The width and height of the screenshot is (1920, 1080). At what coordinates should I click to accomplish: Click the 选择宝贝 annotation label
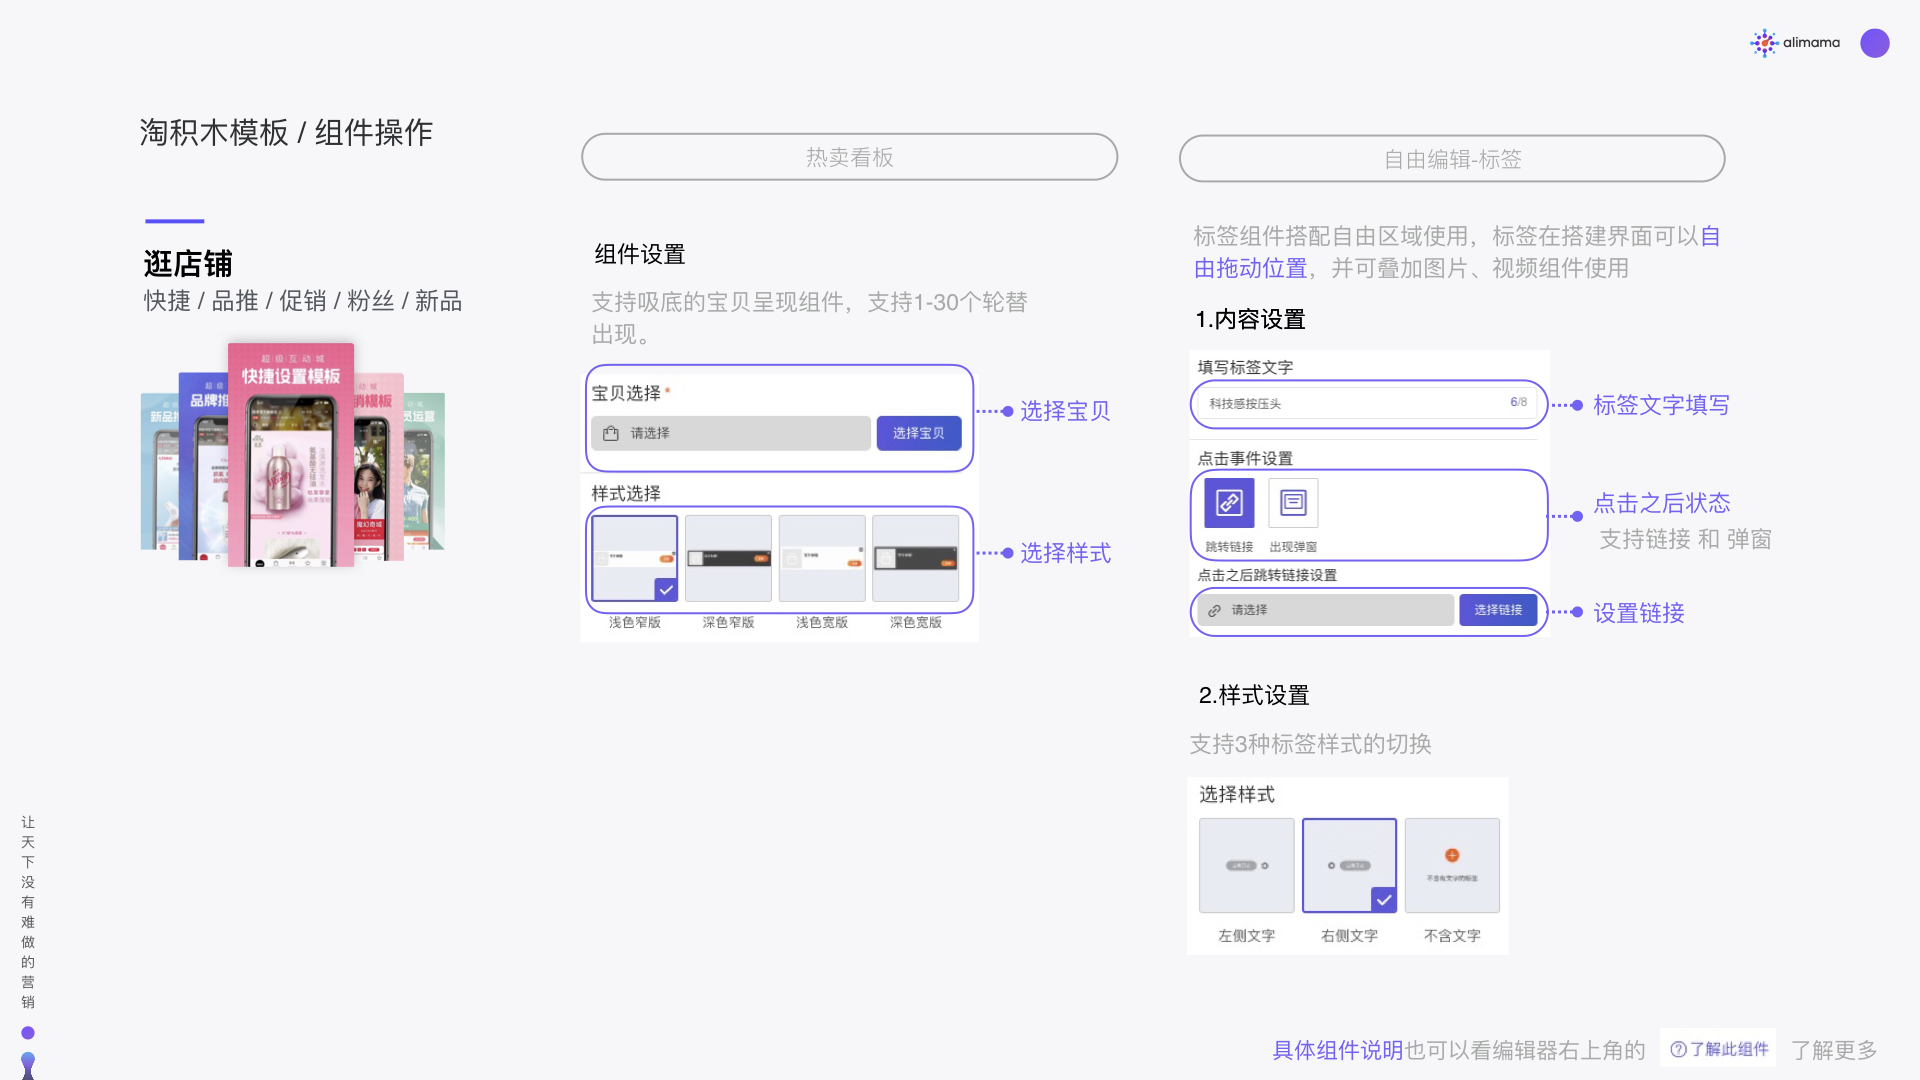point(1065,411)
